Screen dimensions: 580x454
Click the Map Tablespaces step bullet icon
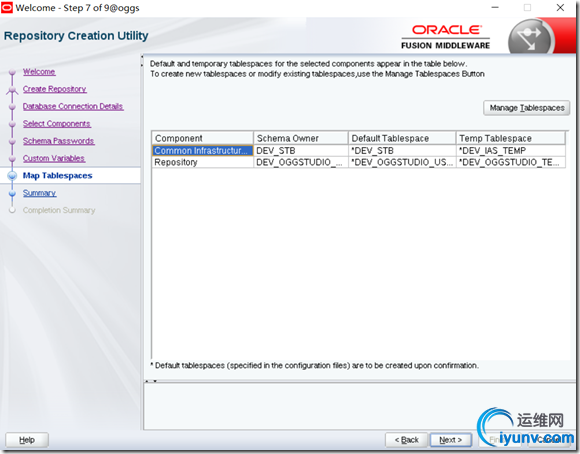pyautogui.click(x=12, y=176)
